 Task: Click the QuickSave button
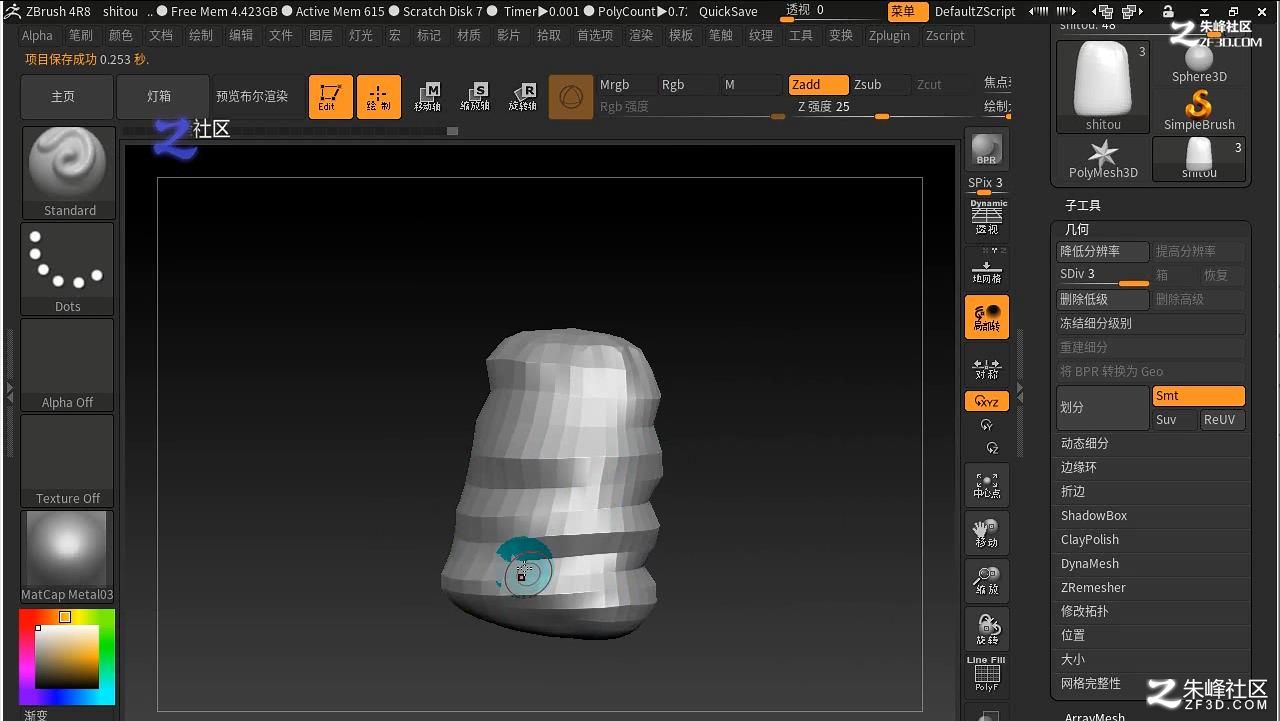[x=728, y=12]
